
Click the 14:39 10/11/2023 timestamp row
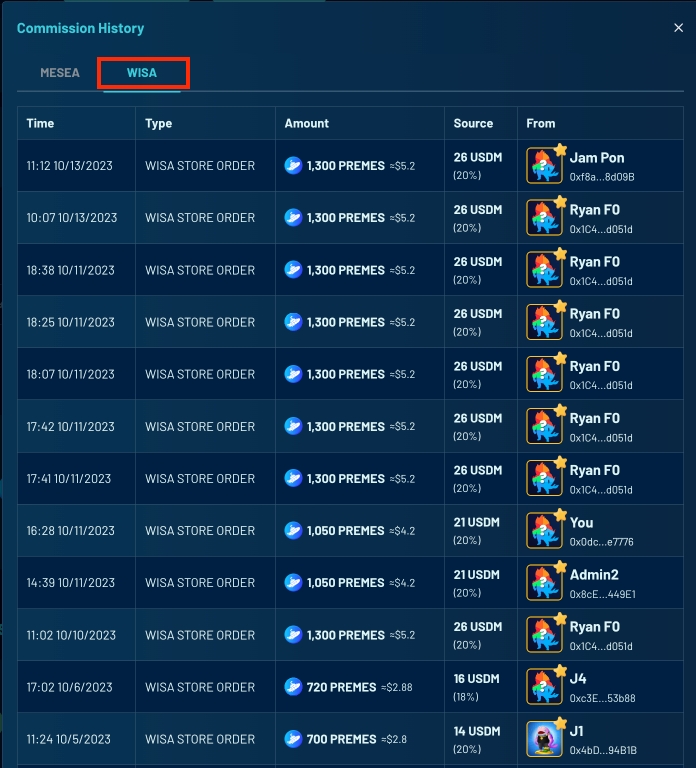tap(70, 583)
